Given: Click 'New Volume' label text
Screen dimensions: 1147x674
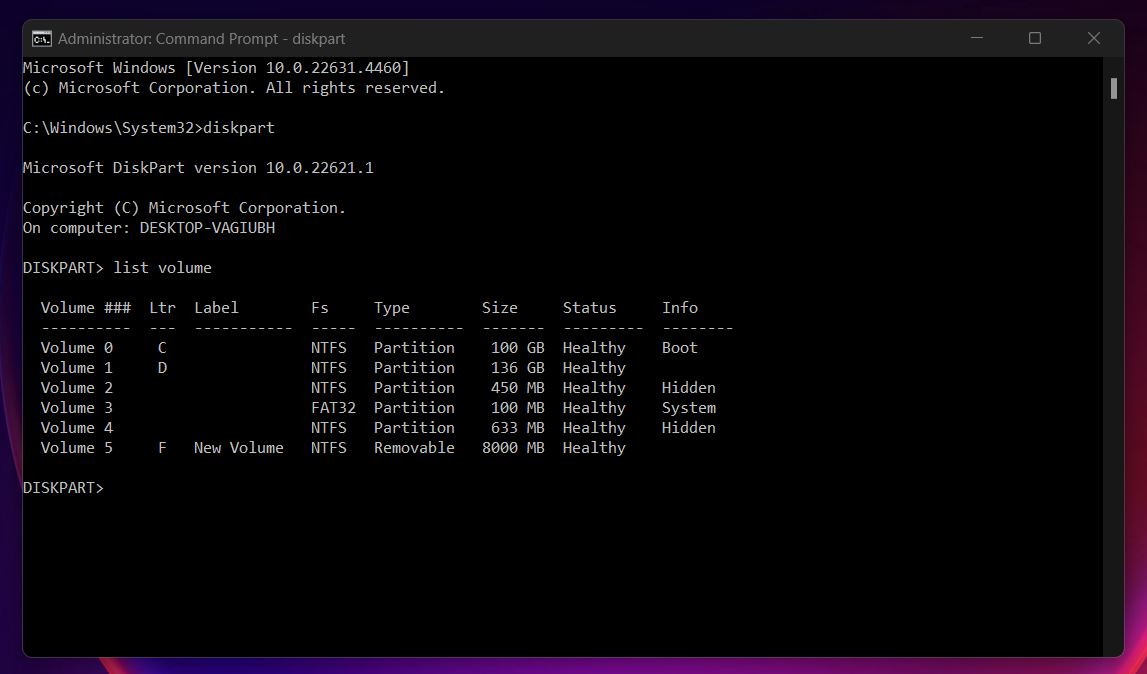Looking at the screenshot, I should point(238,448).
